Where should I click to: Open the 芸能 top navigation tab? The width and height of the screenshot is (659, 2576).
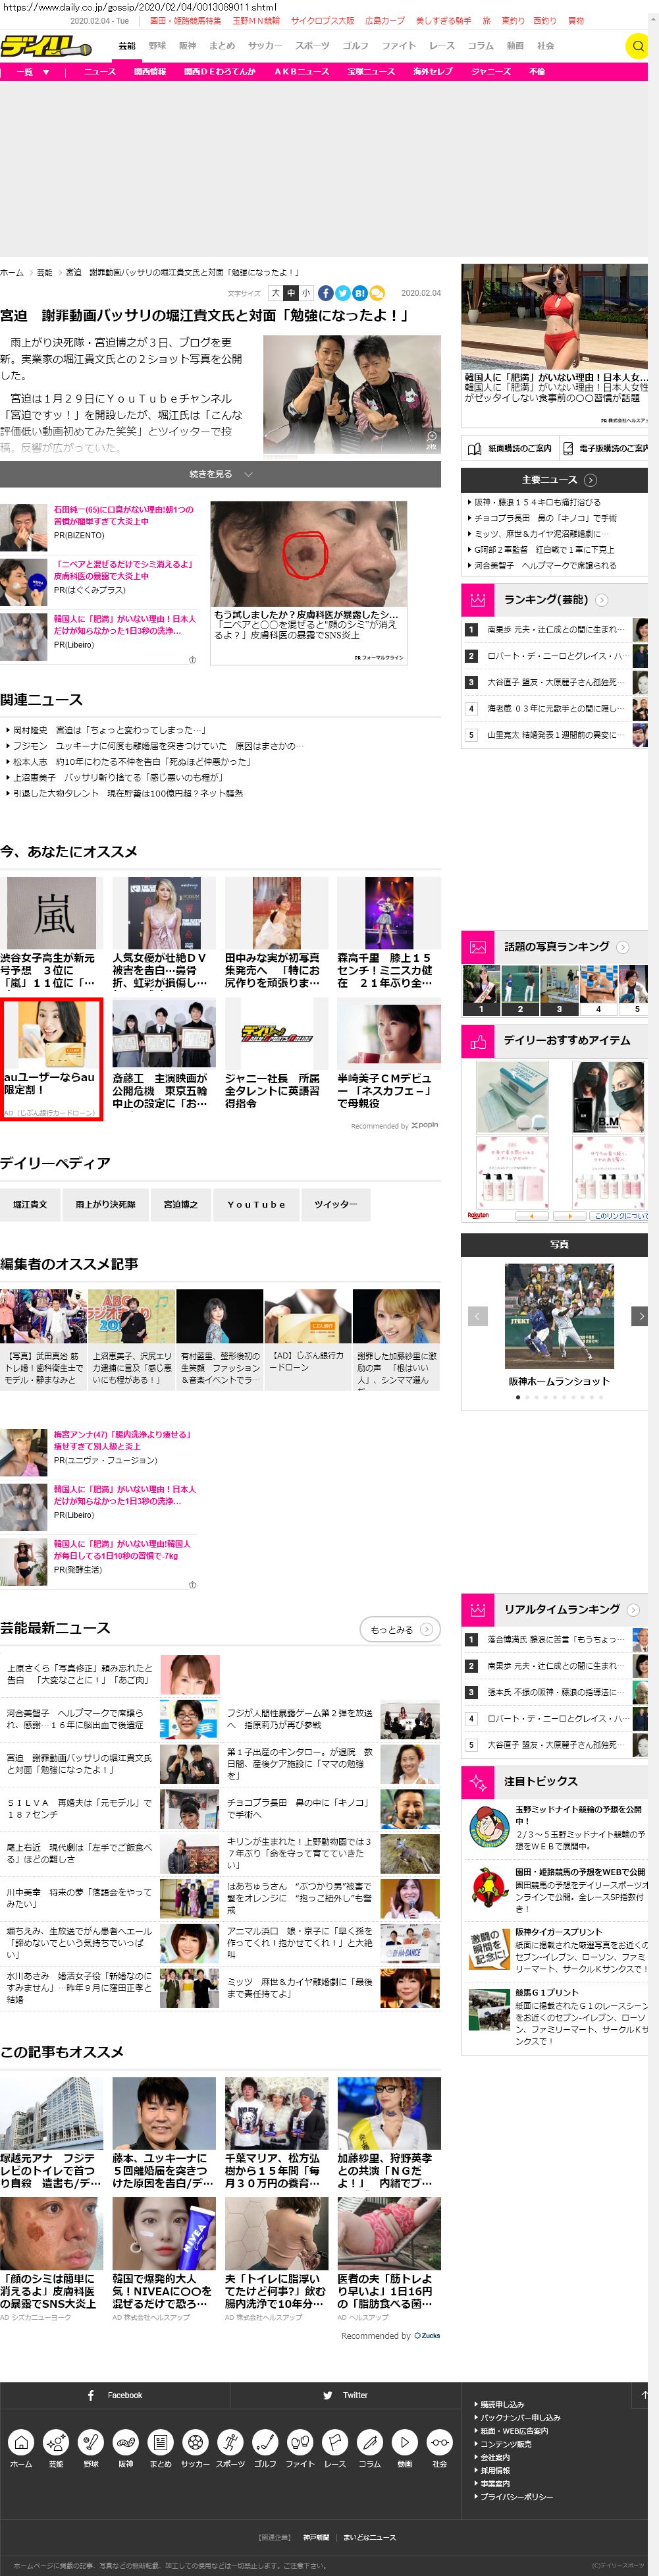click(x=127, y=46)
